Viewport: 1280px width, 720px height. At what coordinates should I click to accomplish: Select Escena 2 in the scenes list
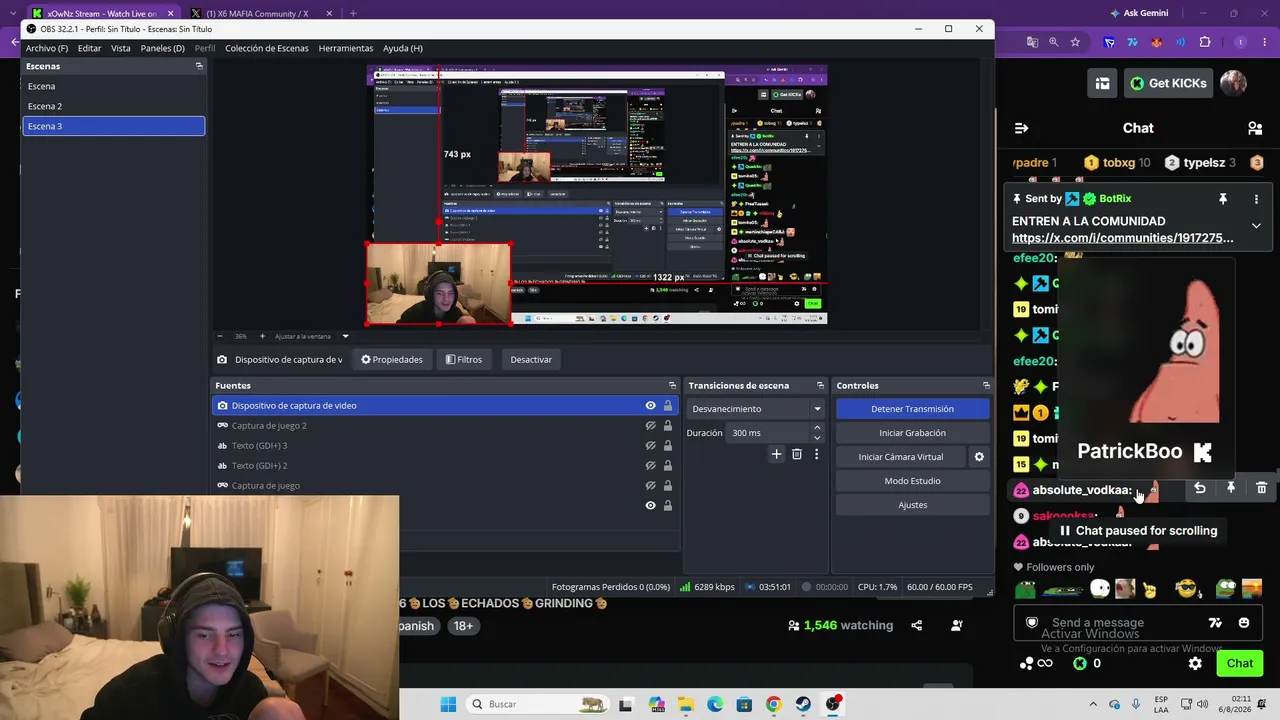[x=113, y=106]
